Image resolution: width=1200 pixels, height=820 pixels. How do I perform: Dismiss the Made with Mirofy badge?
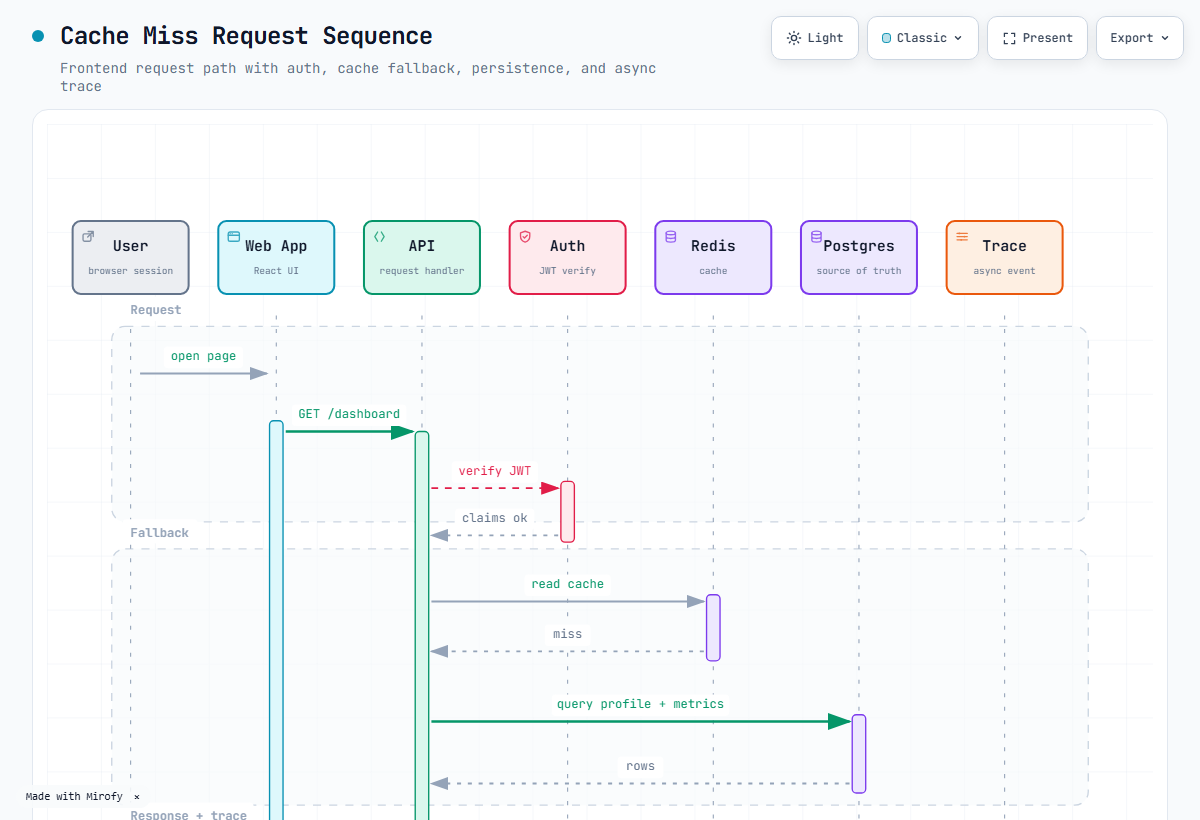pos(137,797)
